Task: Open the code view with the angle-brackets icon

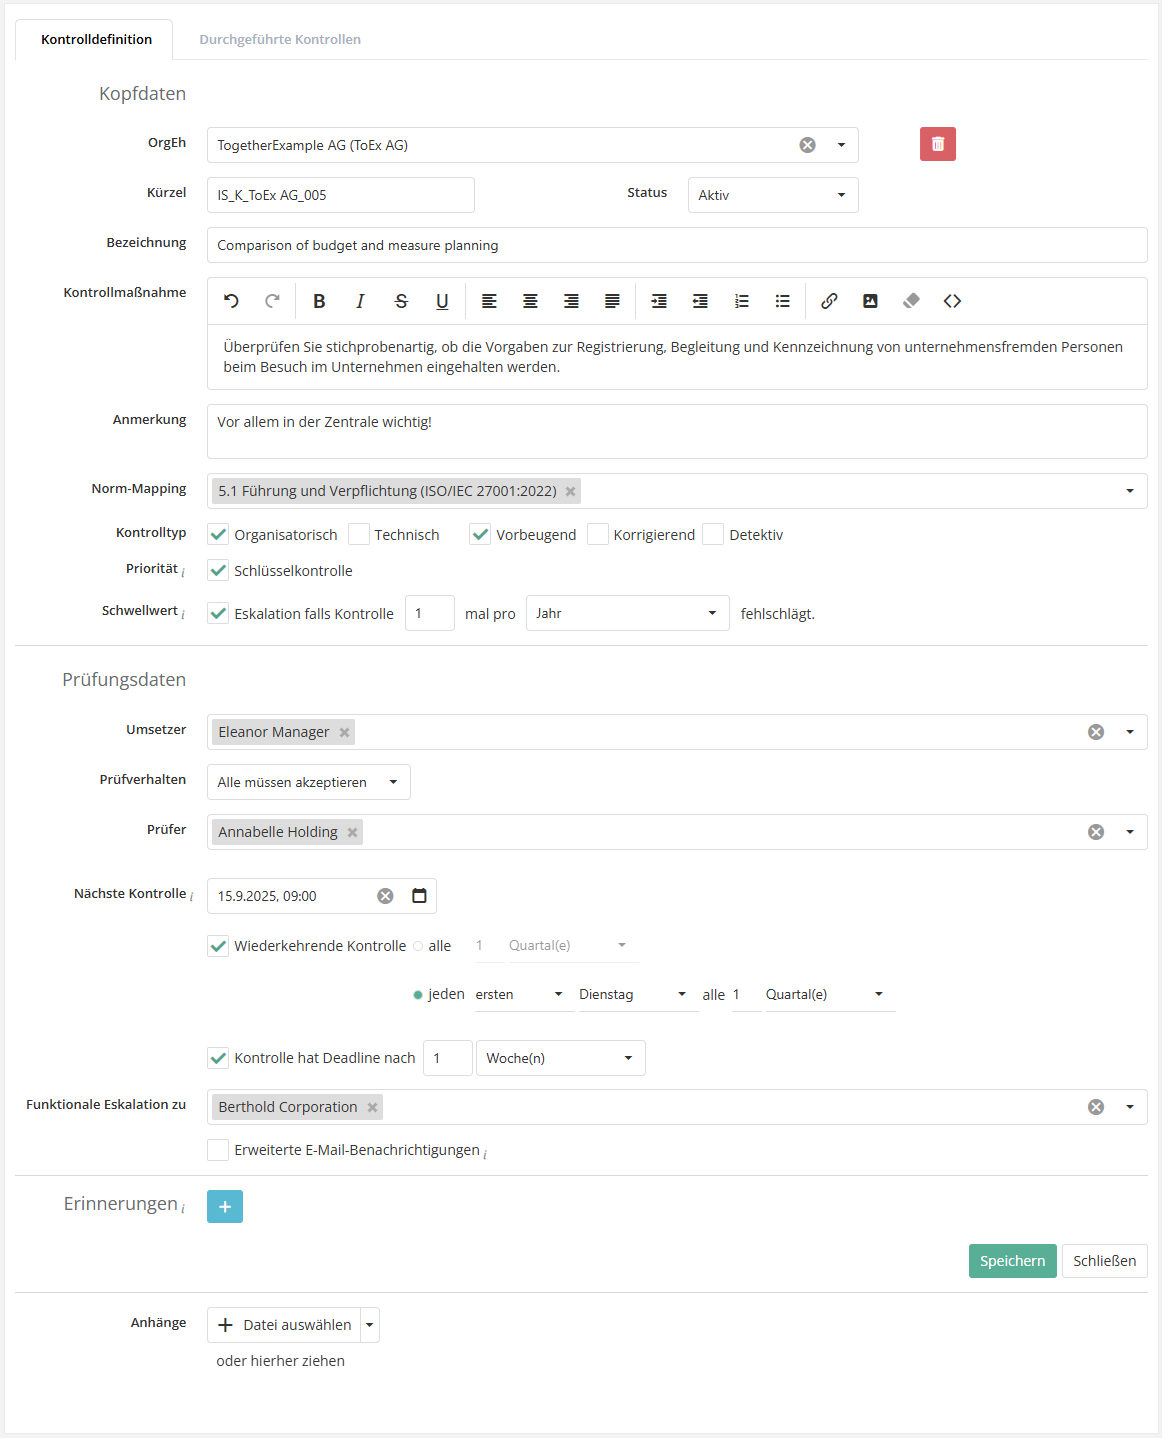Action: tap(952, 301)
